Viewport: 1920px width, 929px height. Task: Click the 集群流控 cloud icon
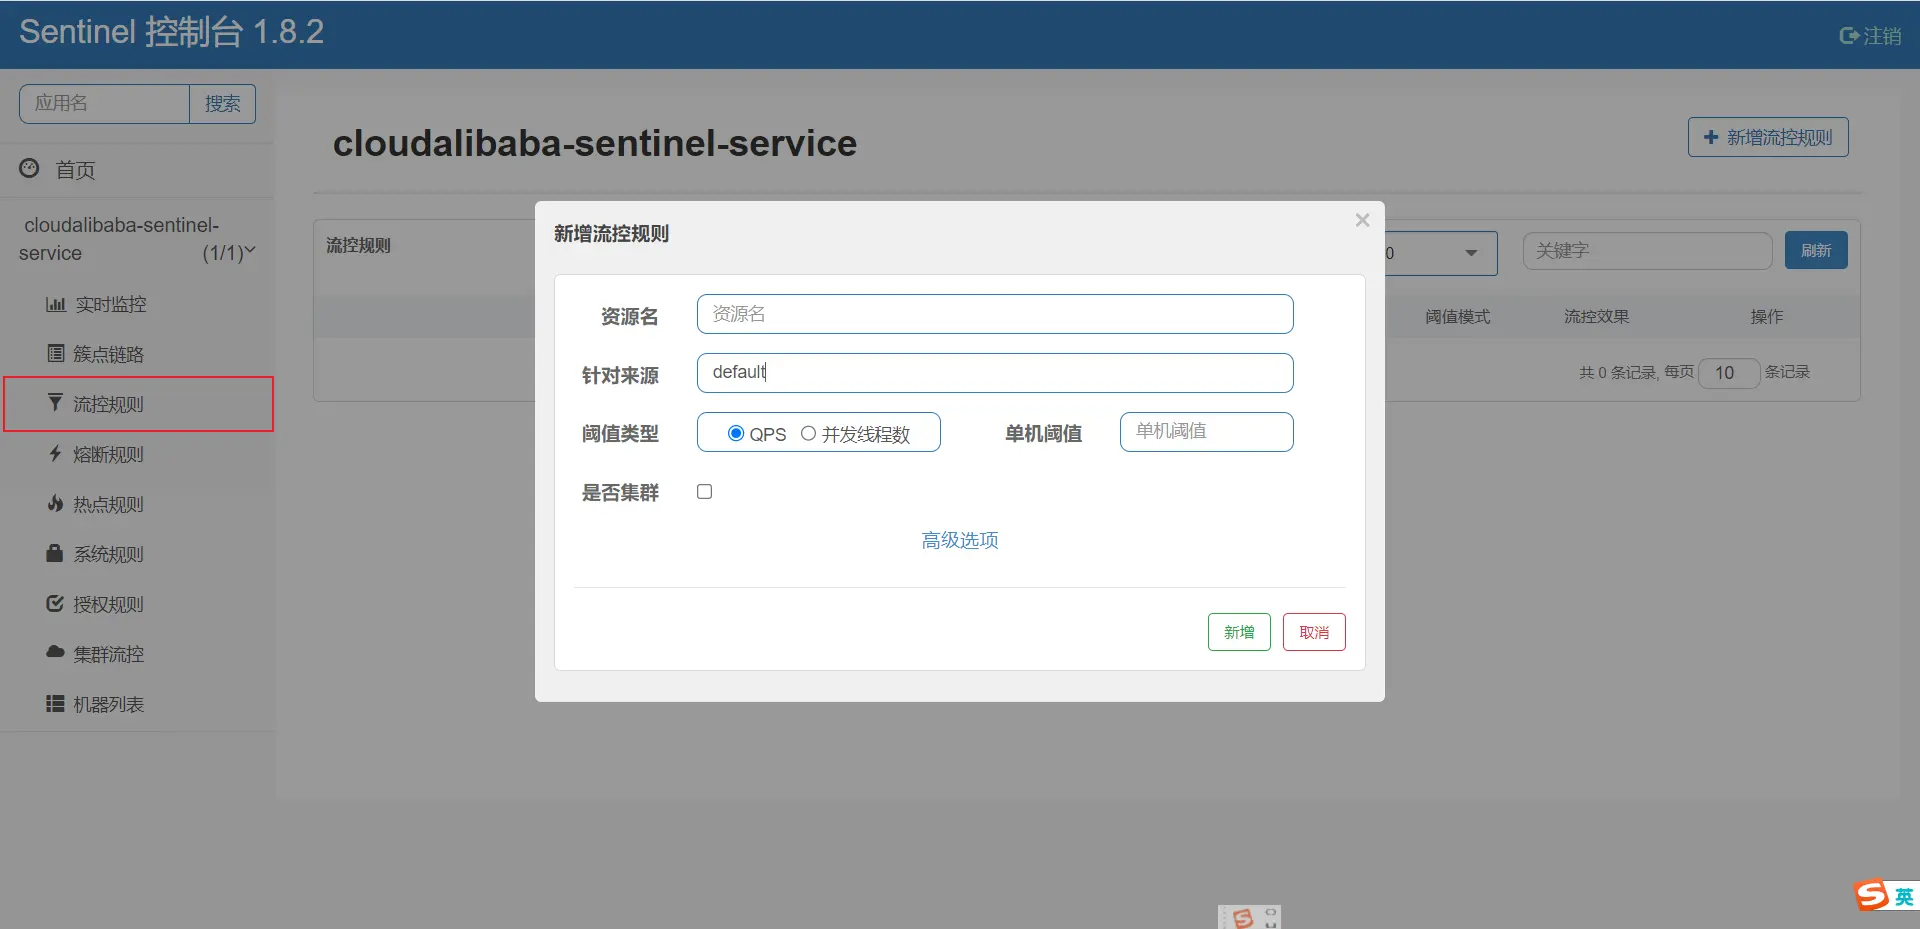(55, 652)
